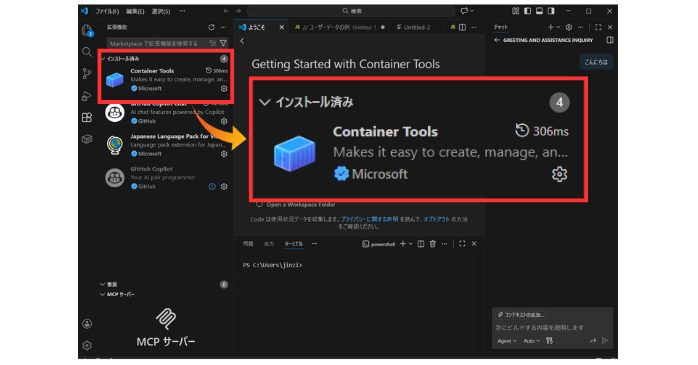Switch to the 出力 panel tab
The height and width of the screenshot is (365, 698).
click(269, 244)
